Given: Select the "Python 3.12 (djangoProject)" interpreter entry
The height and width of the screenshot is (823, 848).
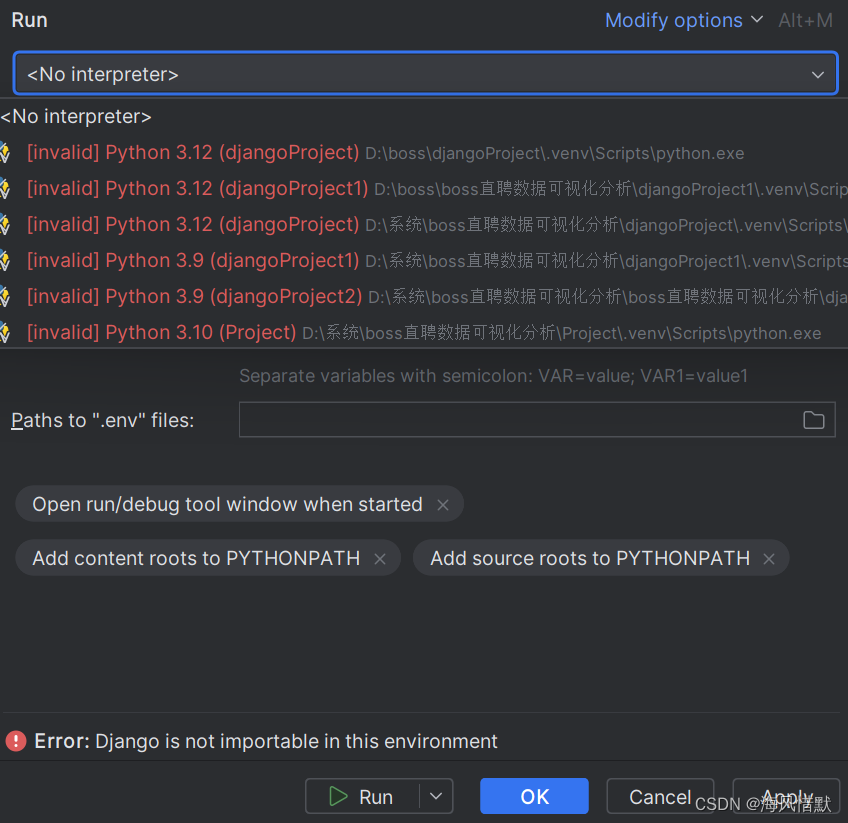Looking at the screenshot, I should (193, 152).
